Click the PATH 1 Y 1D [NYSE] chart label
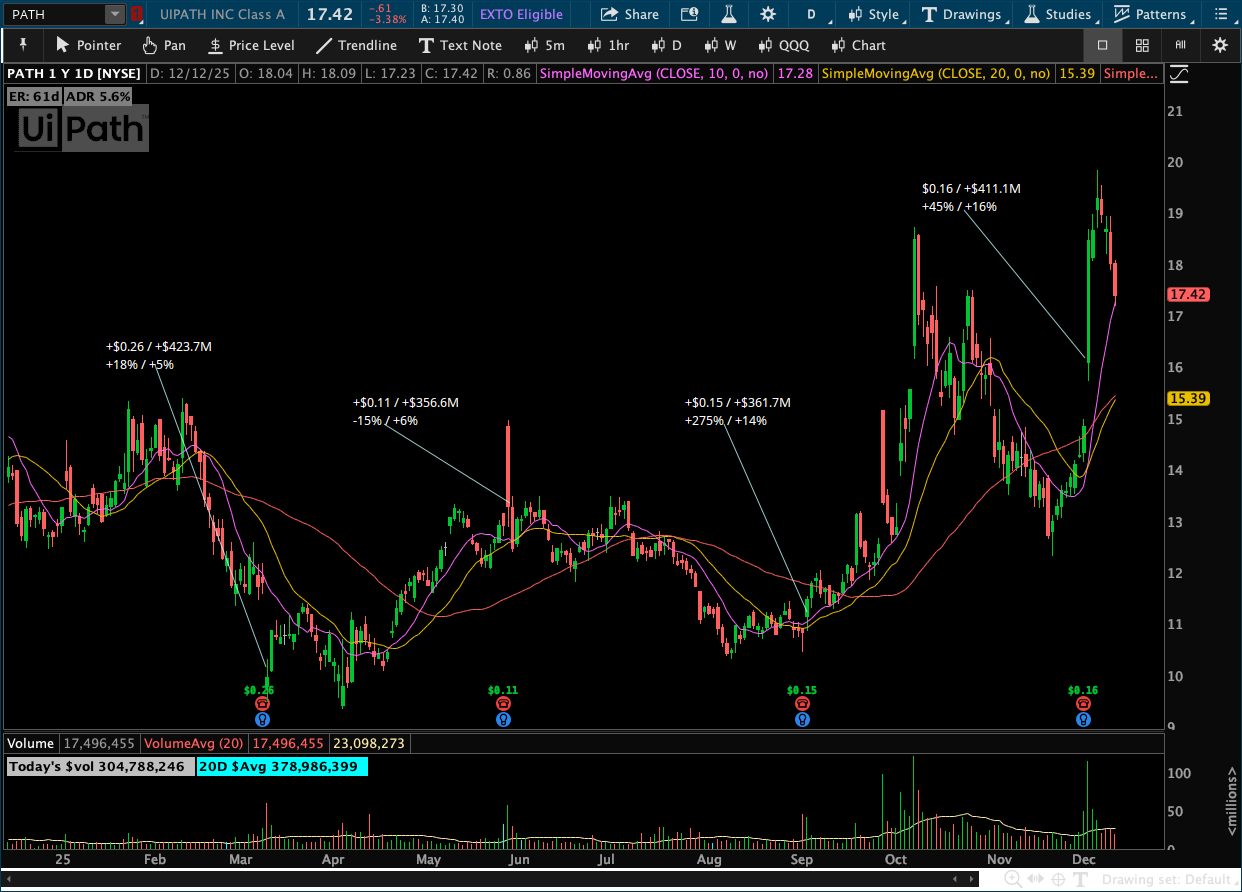 click(74, 74)
